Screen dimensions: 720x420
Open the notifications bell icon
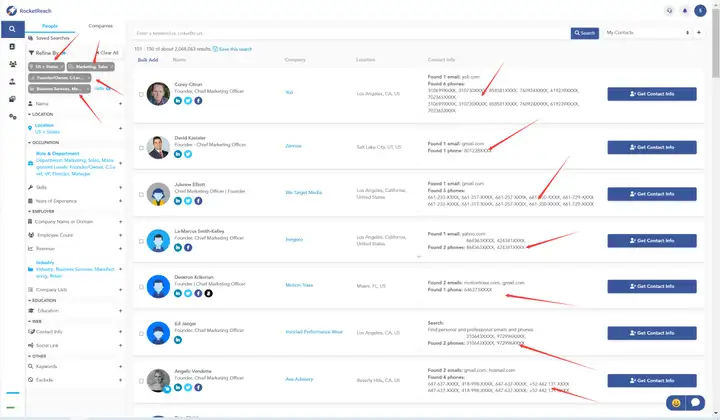click(685, 11)
